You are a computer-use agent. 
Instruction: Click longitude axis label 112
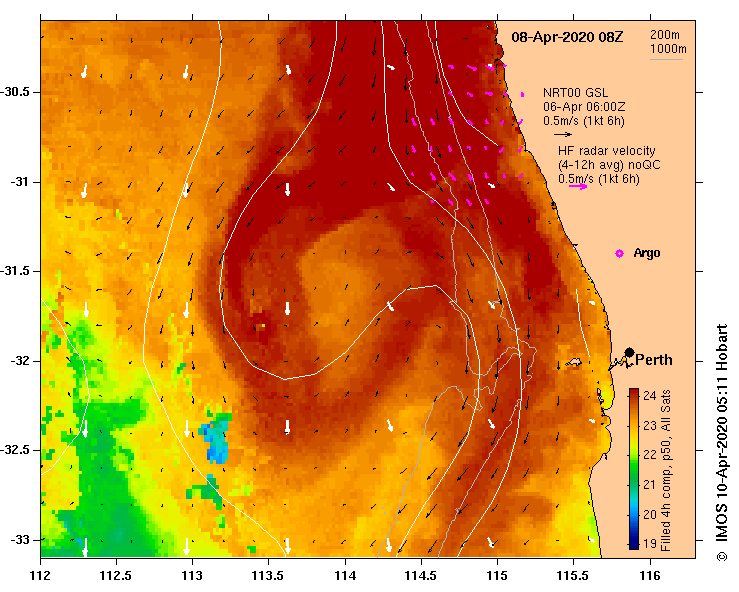pos(41,576)
